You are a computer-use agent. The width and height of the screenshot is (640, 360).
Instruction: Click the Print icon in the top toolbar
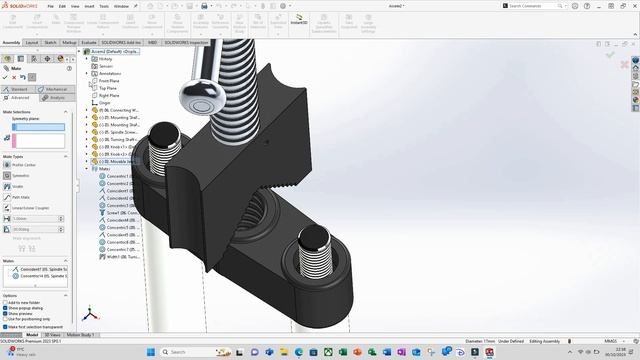204,6
